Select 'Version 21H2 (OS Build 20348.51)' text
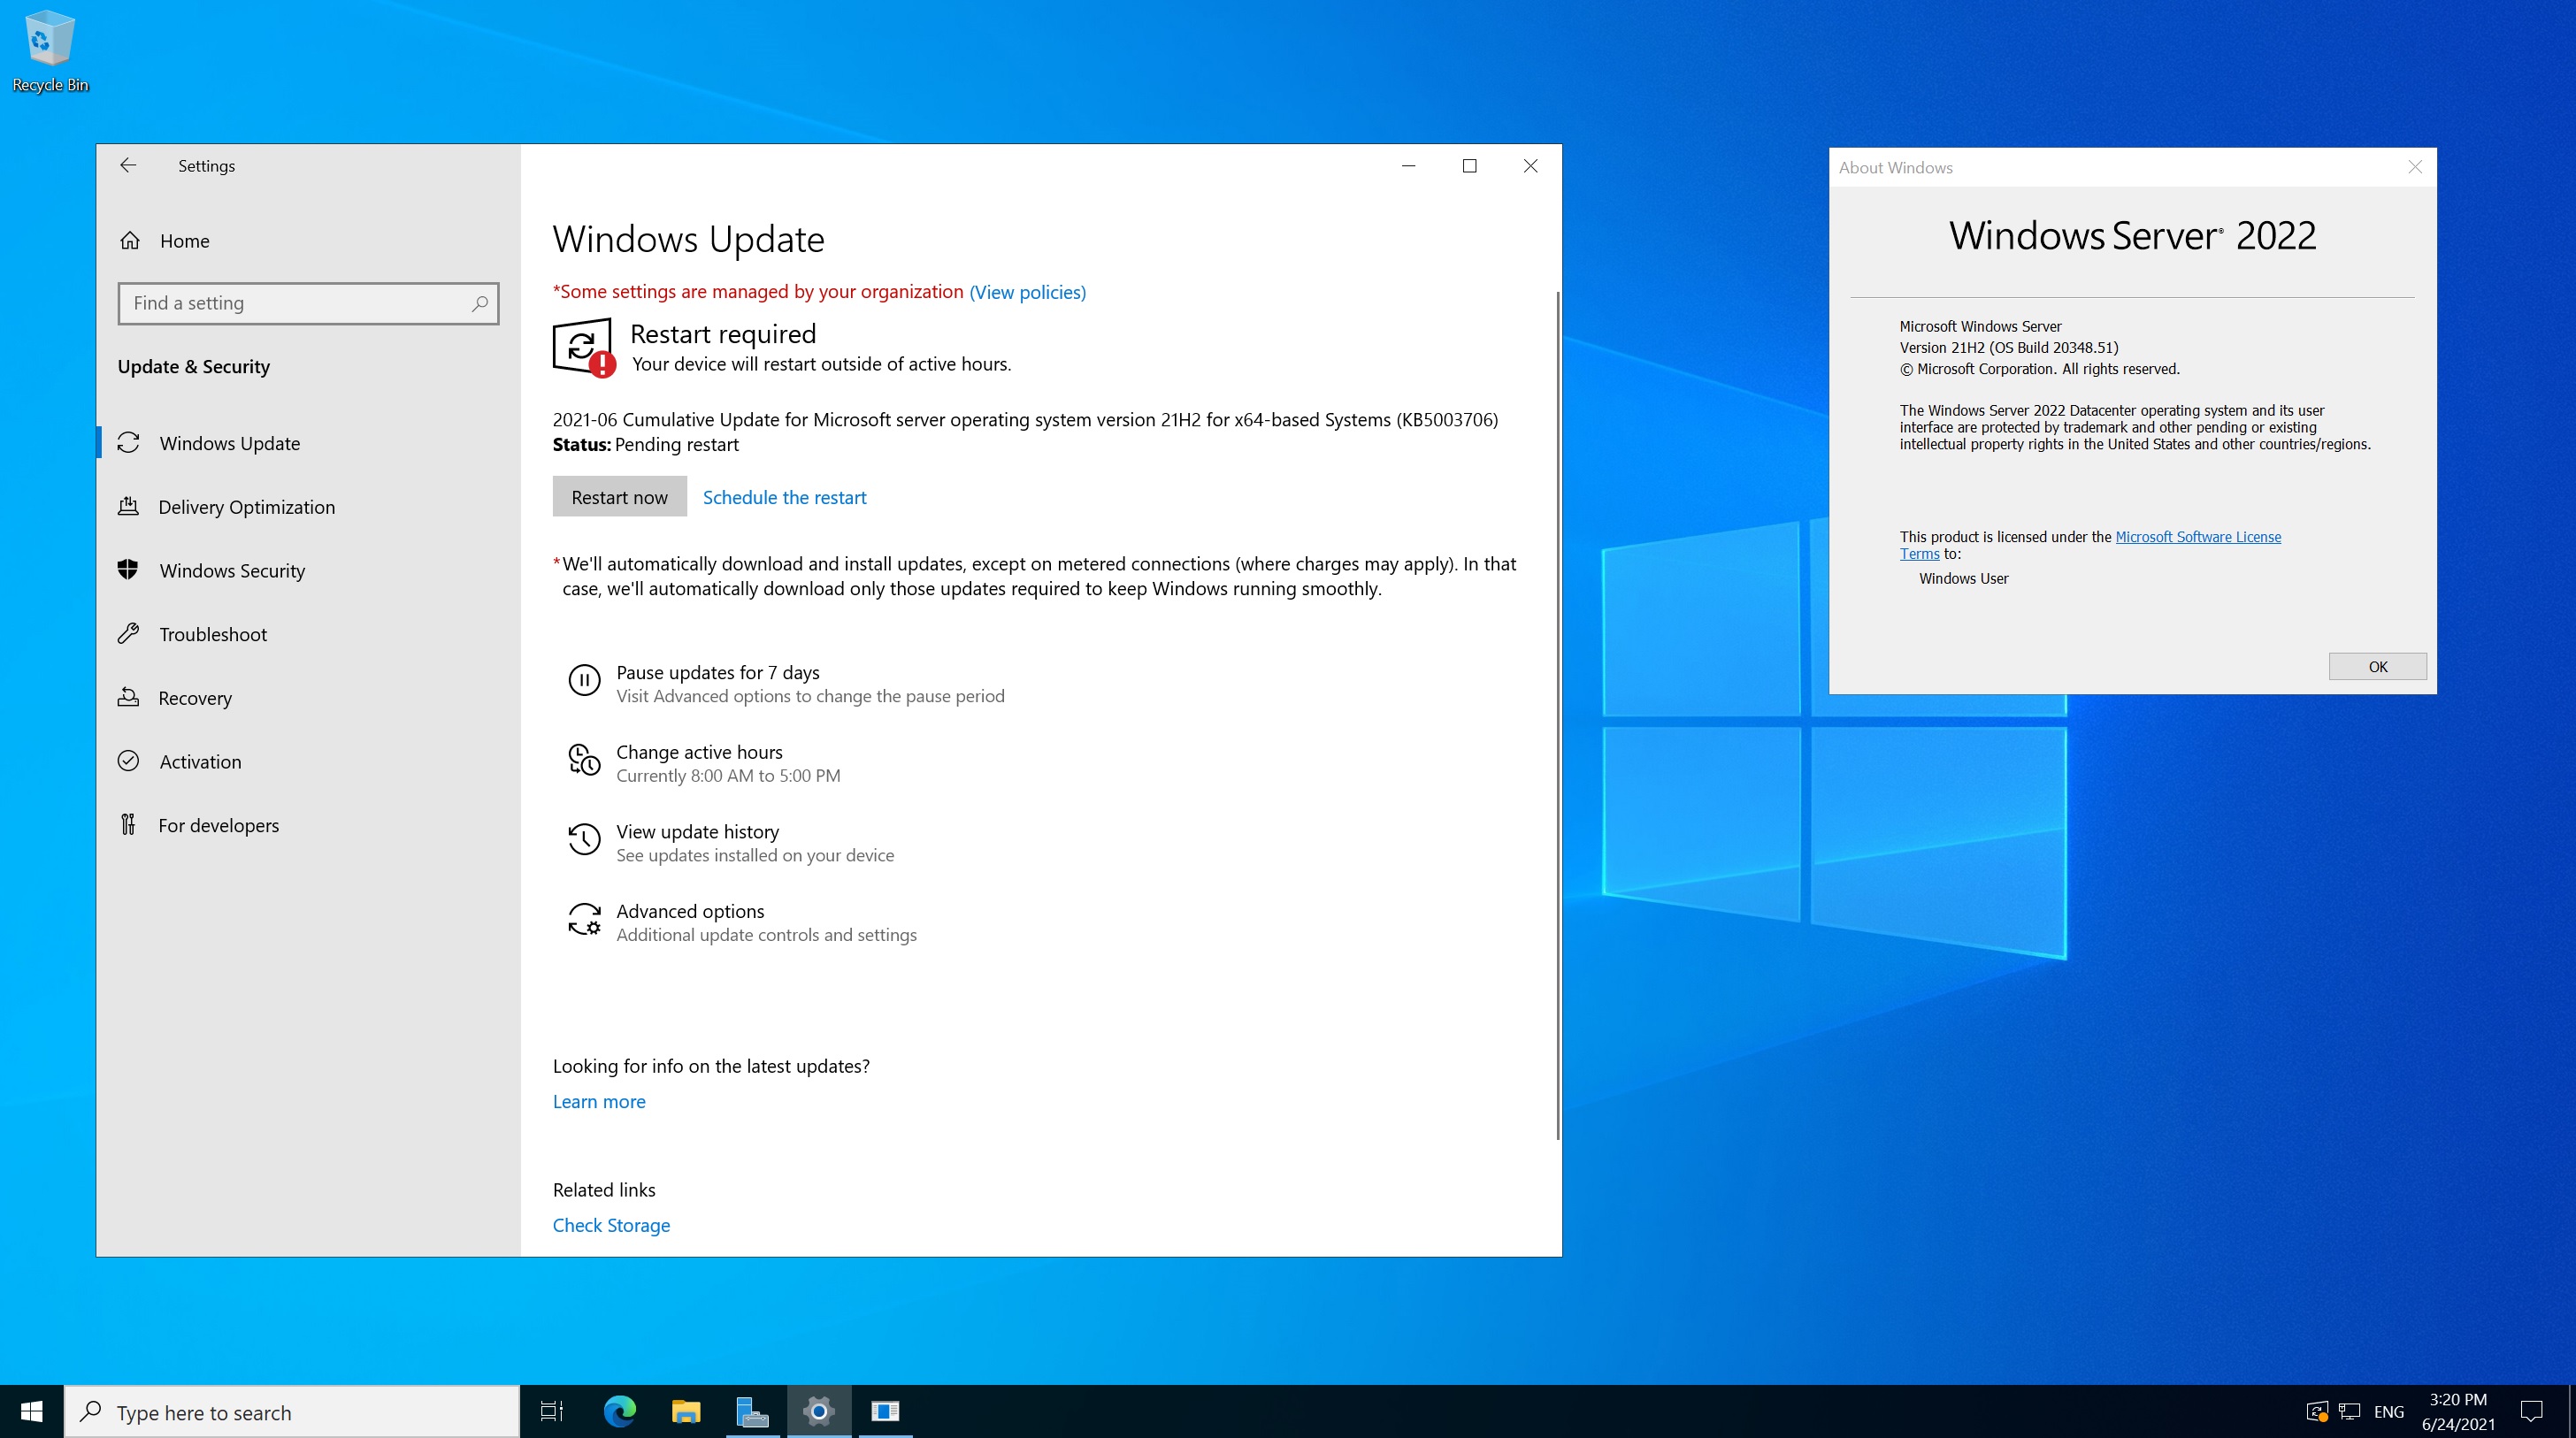The width and height of the screenshot is (2576, 1438). 2009,348
